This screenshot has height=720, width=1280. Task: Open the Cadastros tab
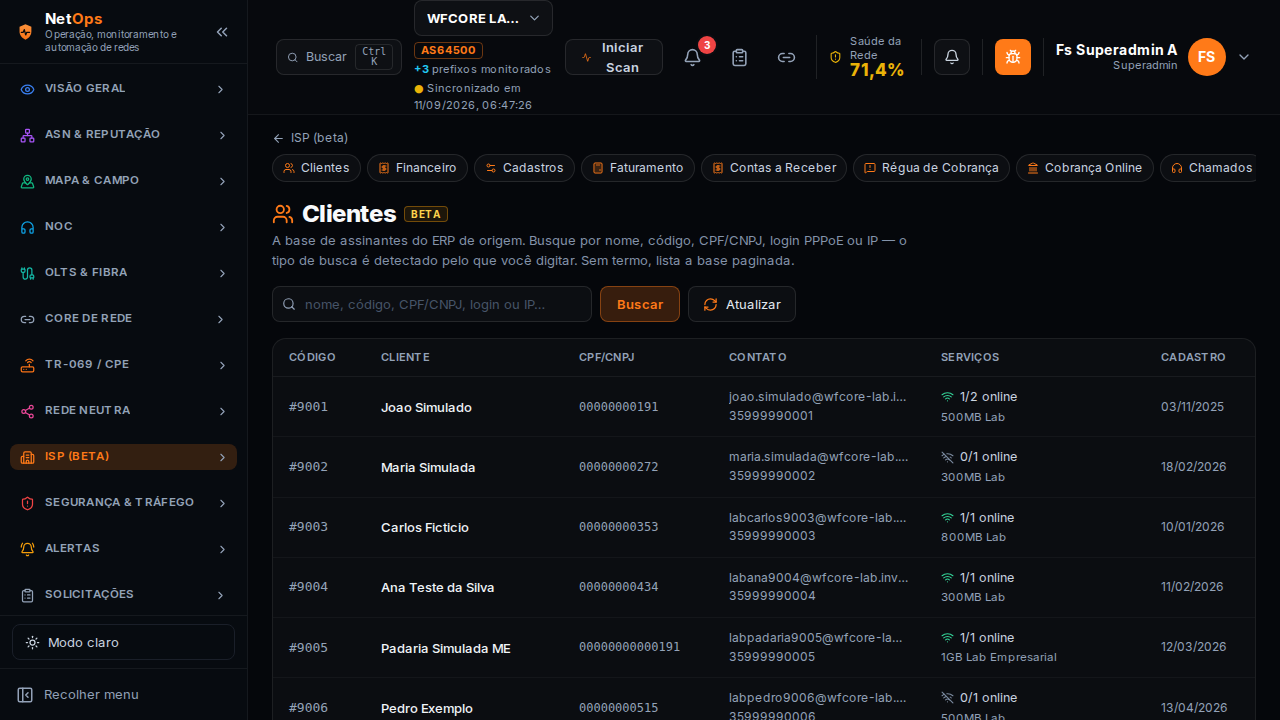pyautogui.click(x=524, y=168)
